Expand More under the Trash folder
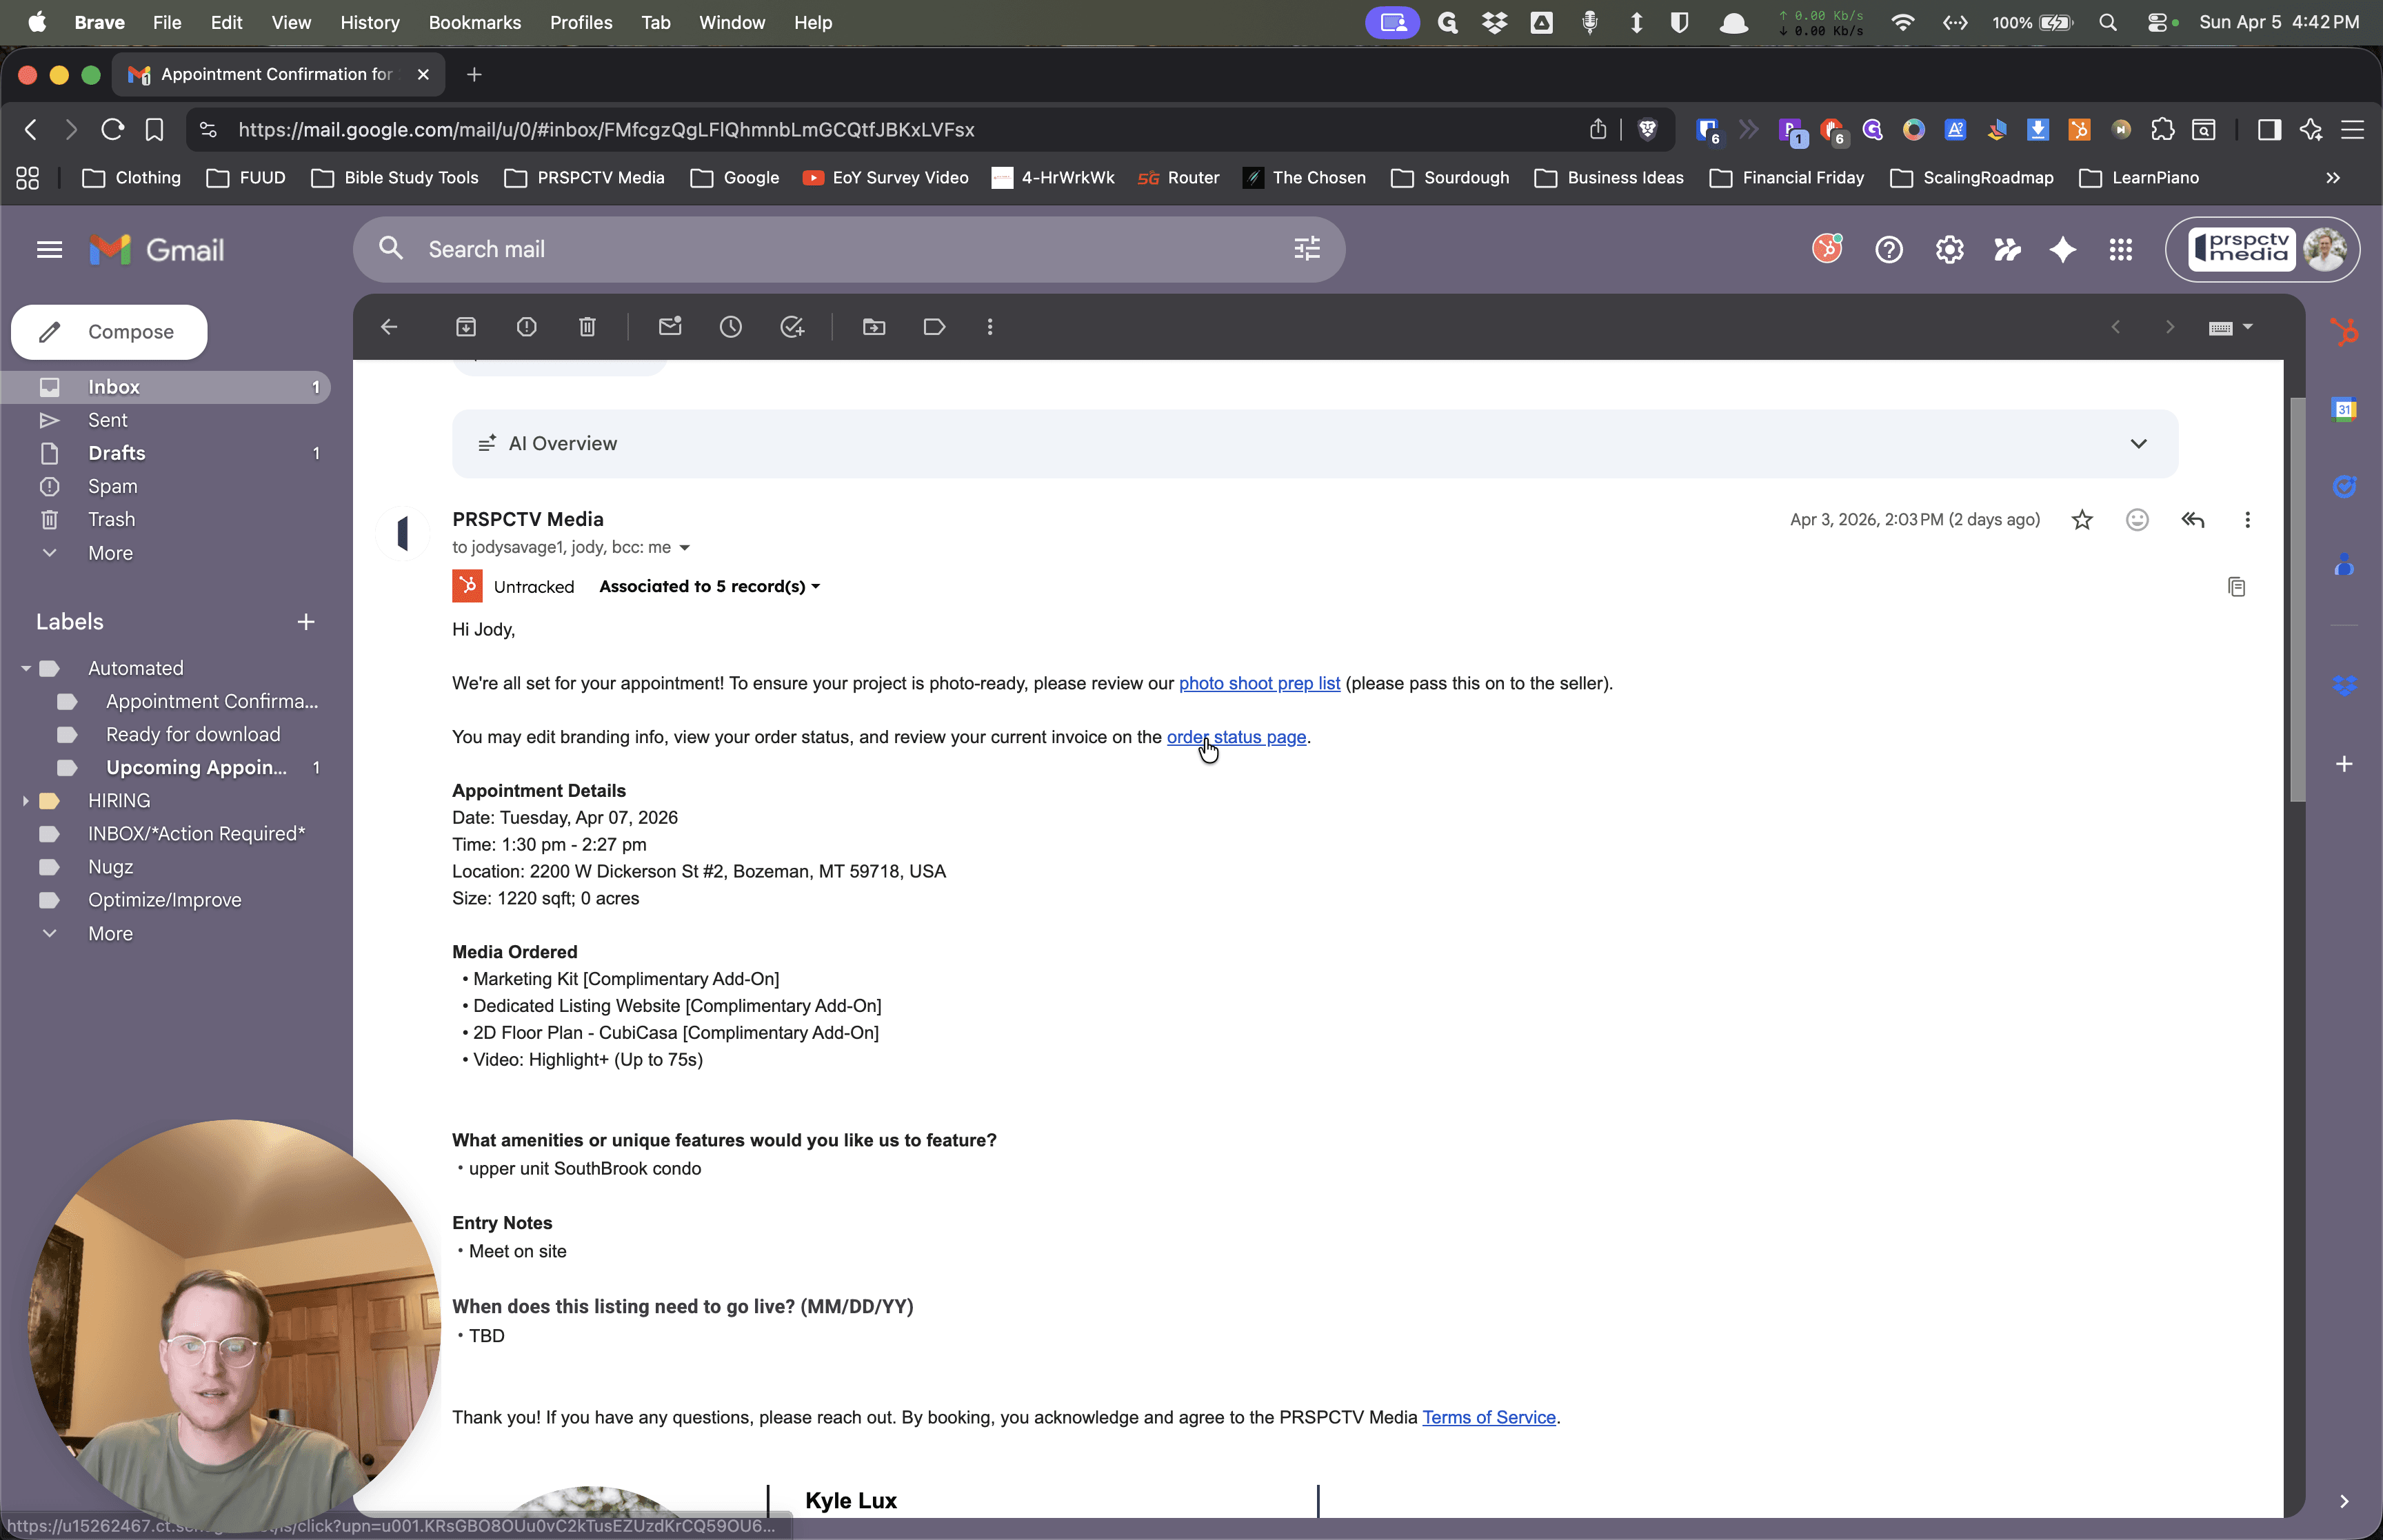Viewport: 2383px width, 1540px height. (110, 553)
